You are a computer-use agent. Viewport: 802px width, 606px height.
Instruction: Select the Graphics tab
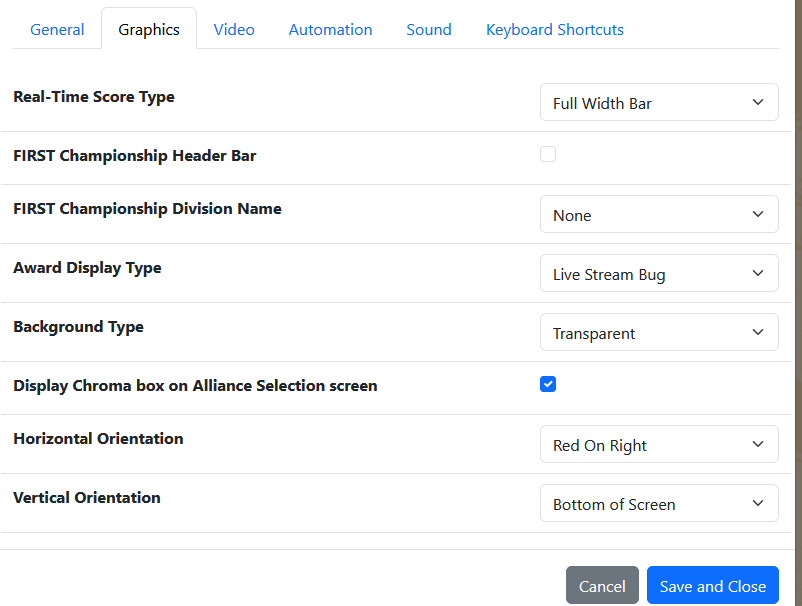(x=149, y=29)
